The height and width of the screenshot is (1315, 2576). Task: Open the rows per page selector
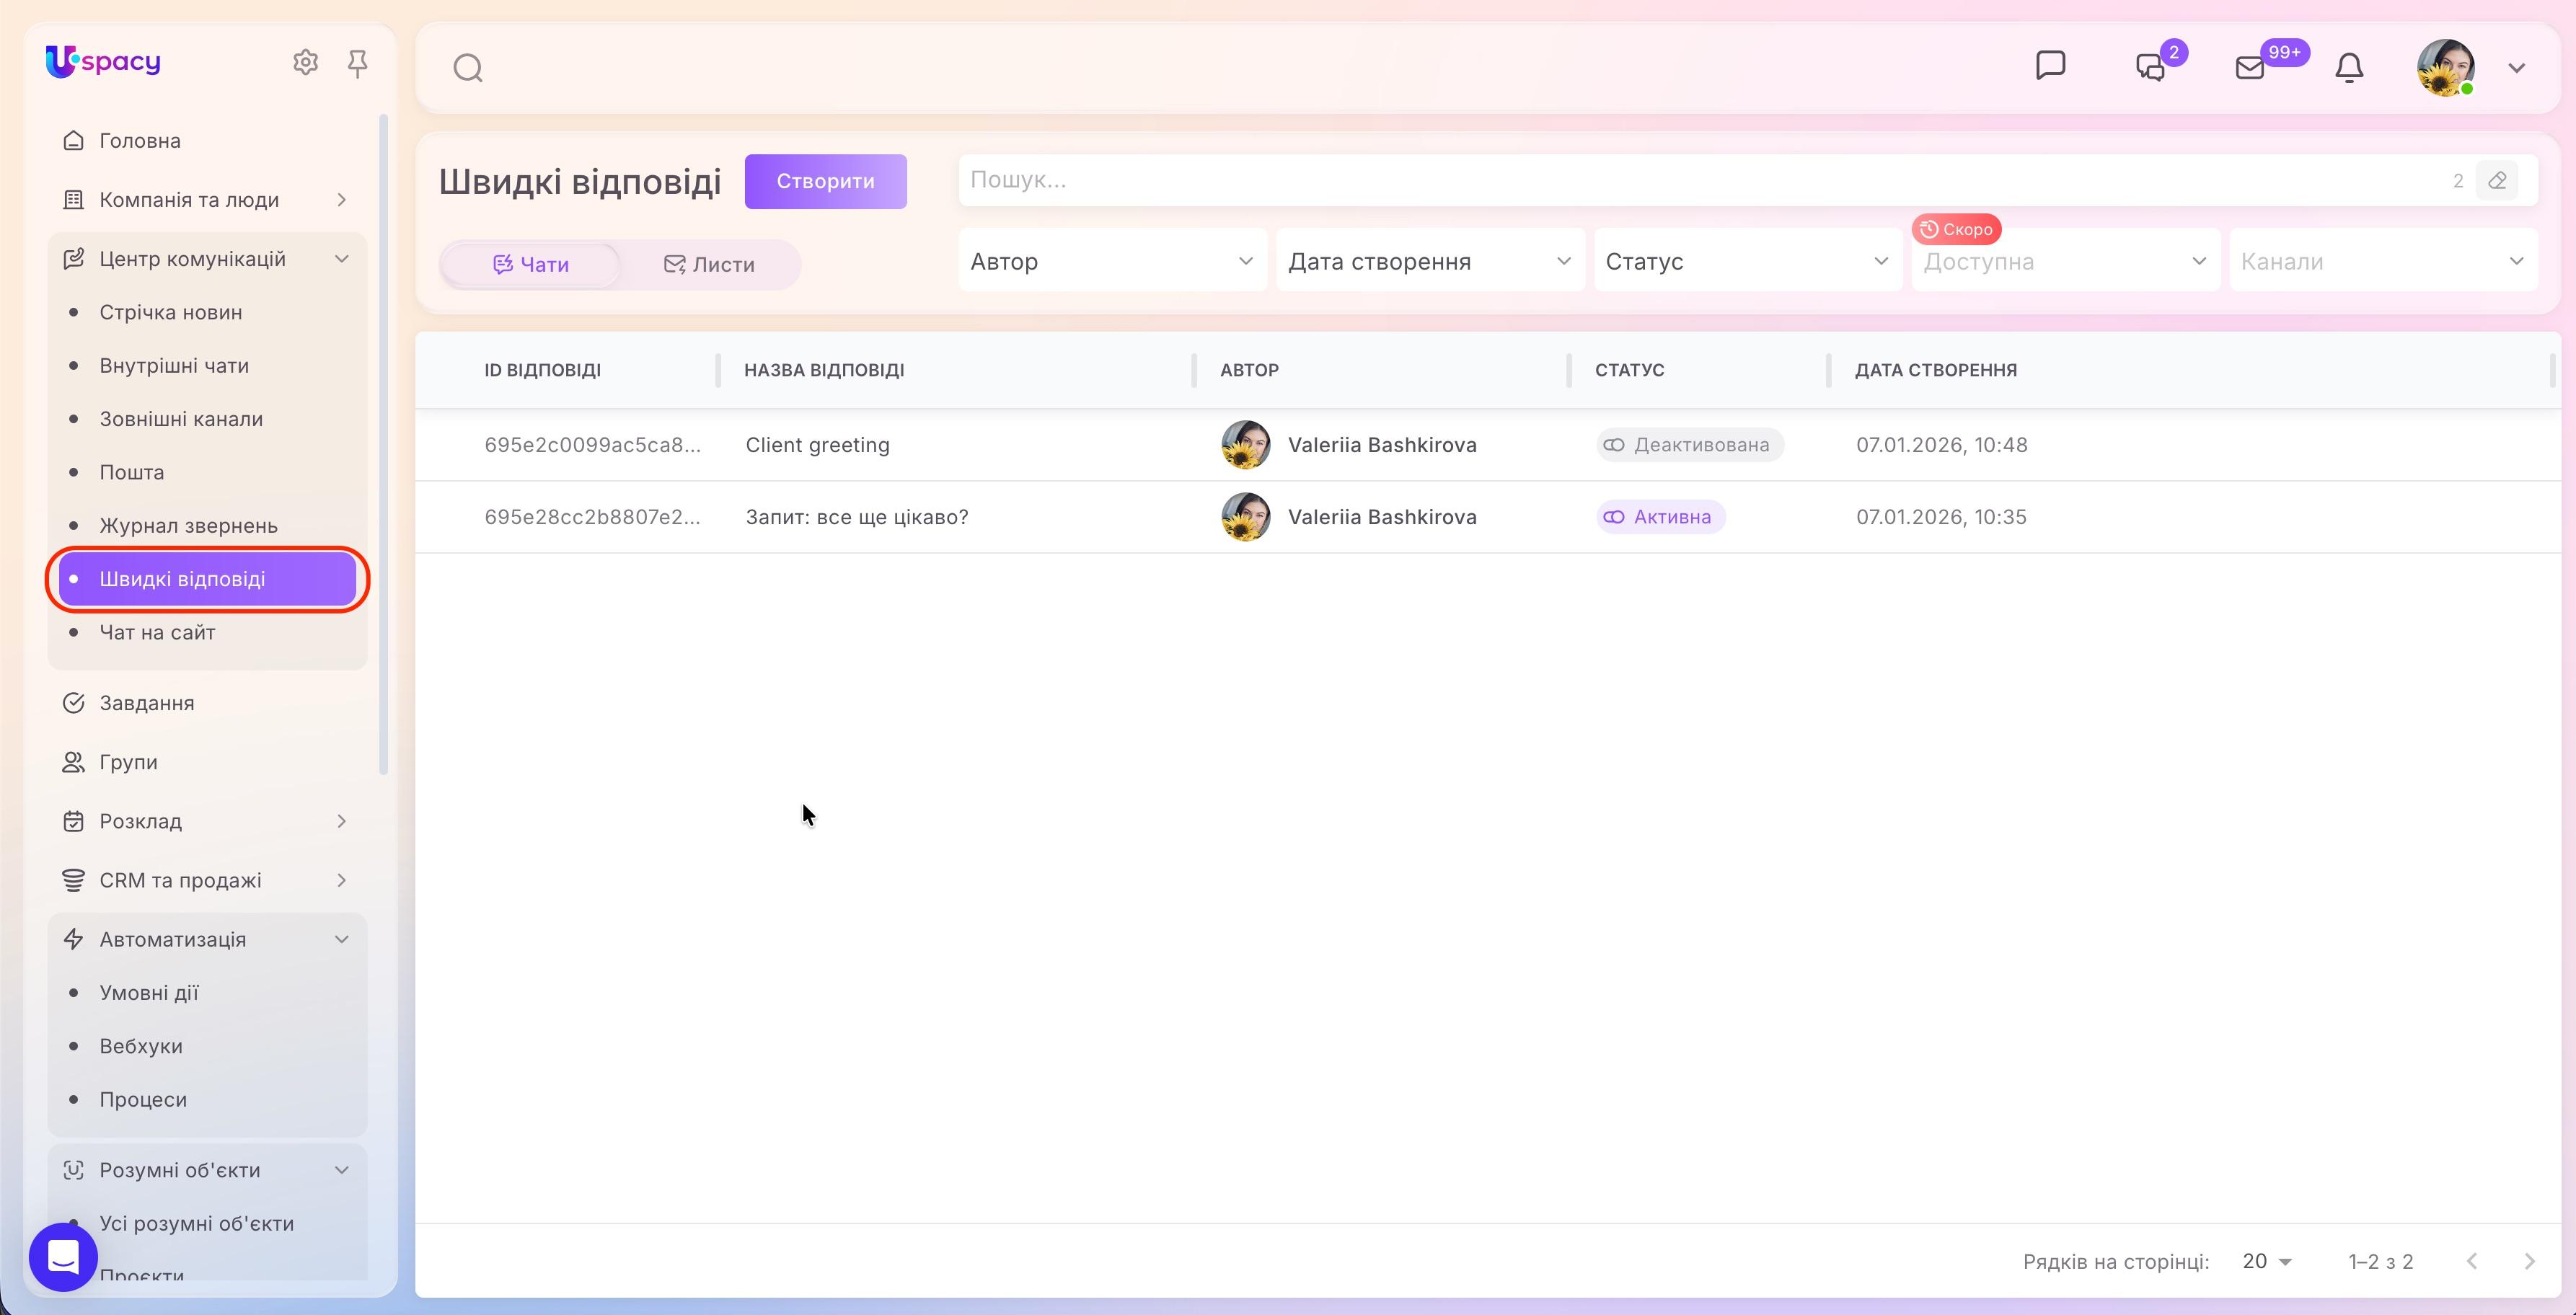pyautogui.click(x=2266, y=1261)
